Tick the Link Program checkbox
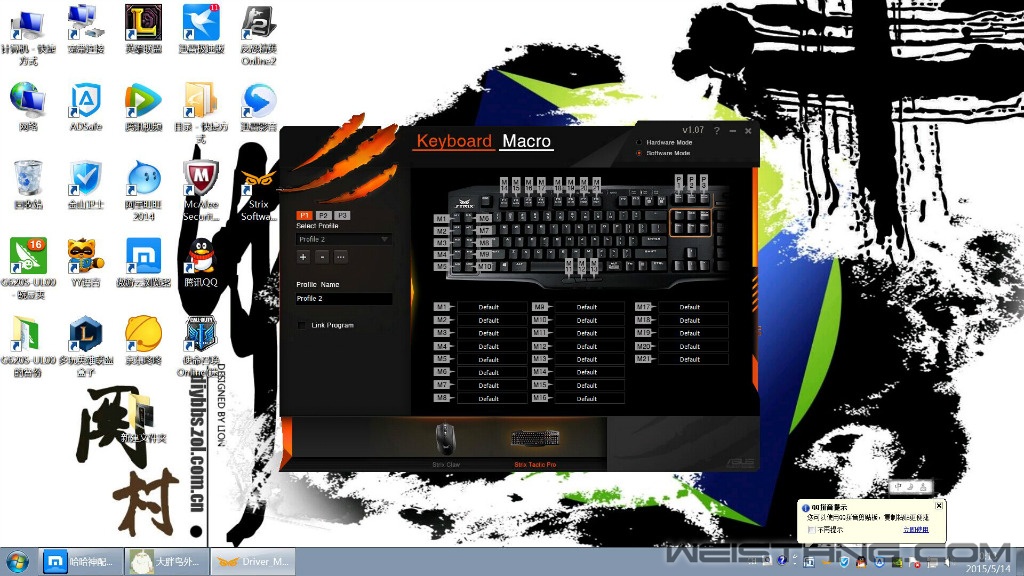The height and width of the screenshot is (576, 1024). tap(302, 325)
